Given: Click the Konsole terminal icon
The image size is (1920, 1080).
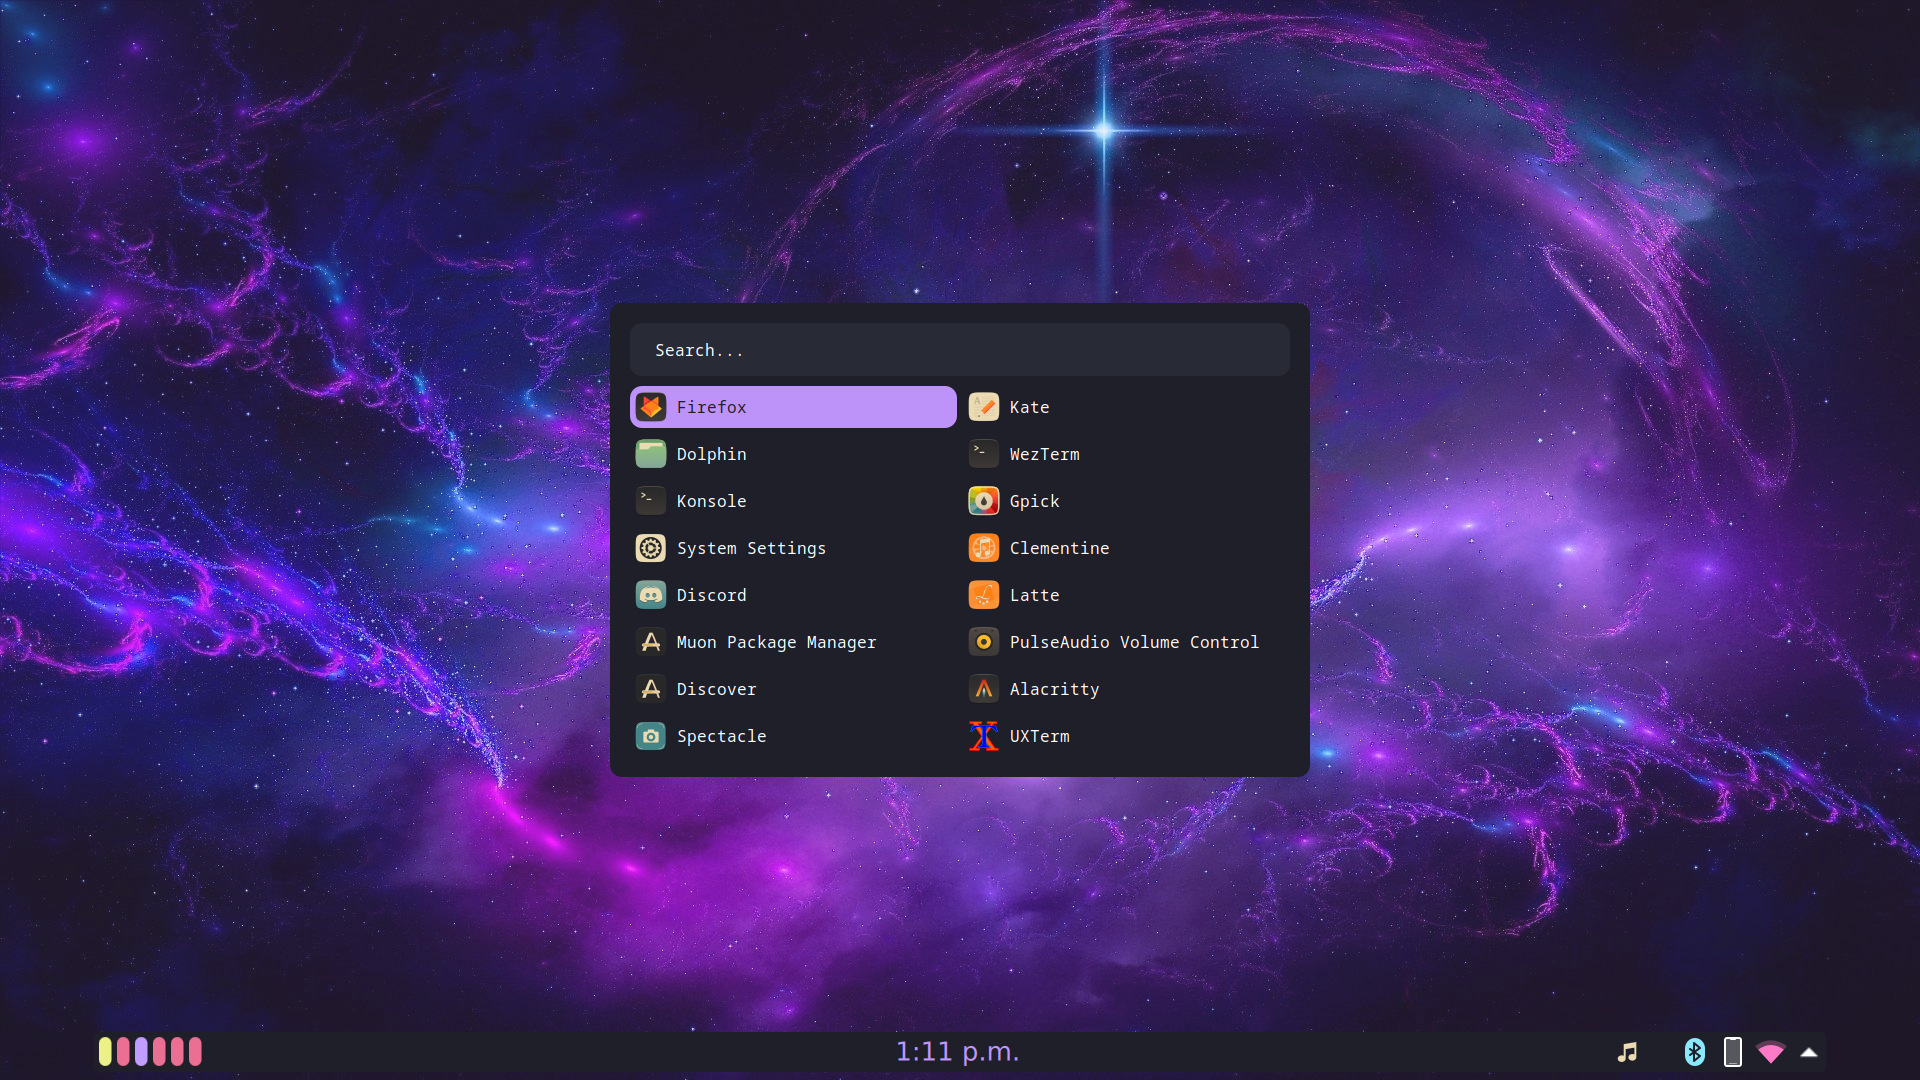Looking at the screenshot, I should 651,501.
